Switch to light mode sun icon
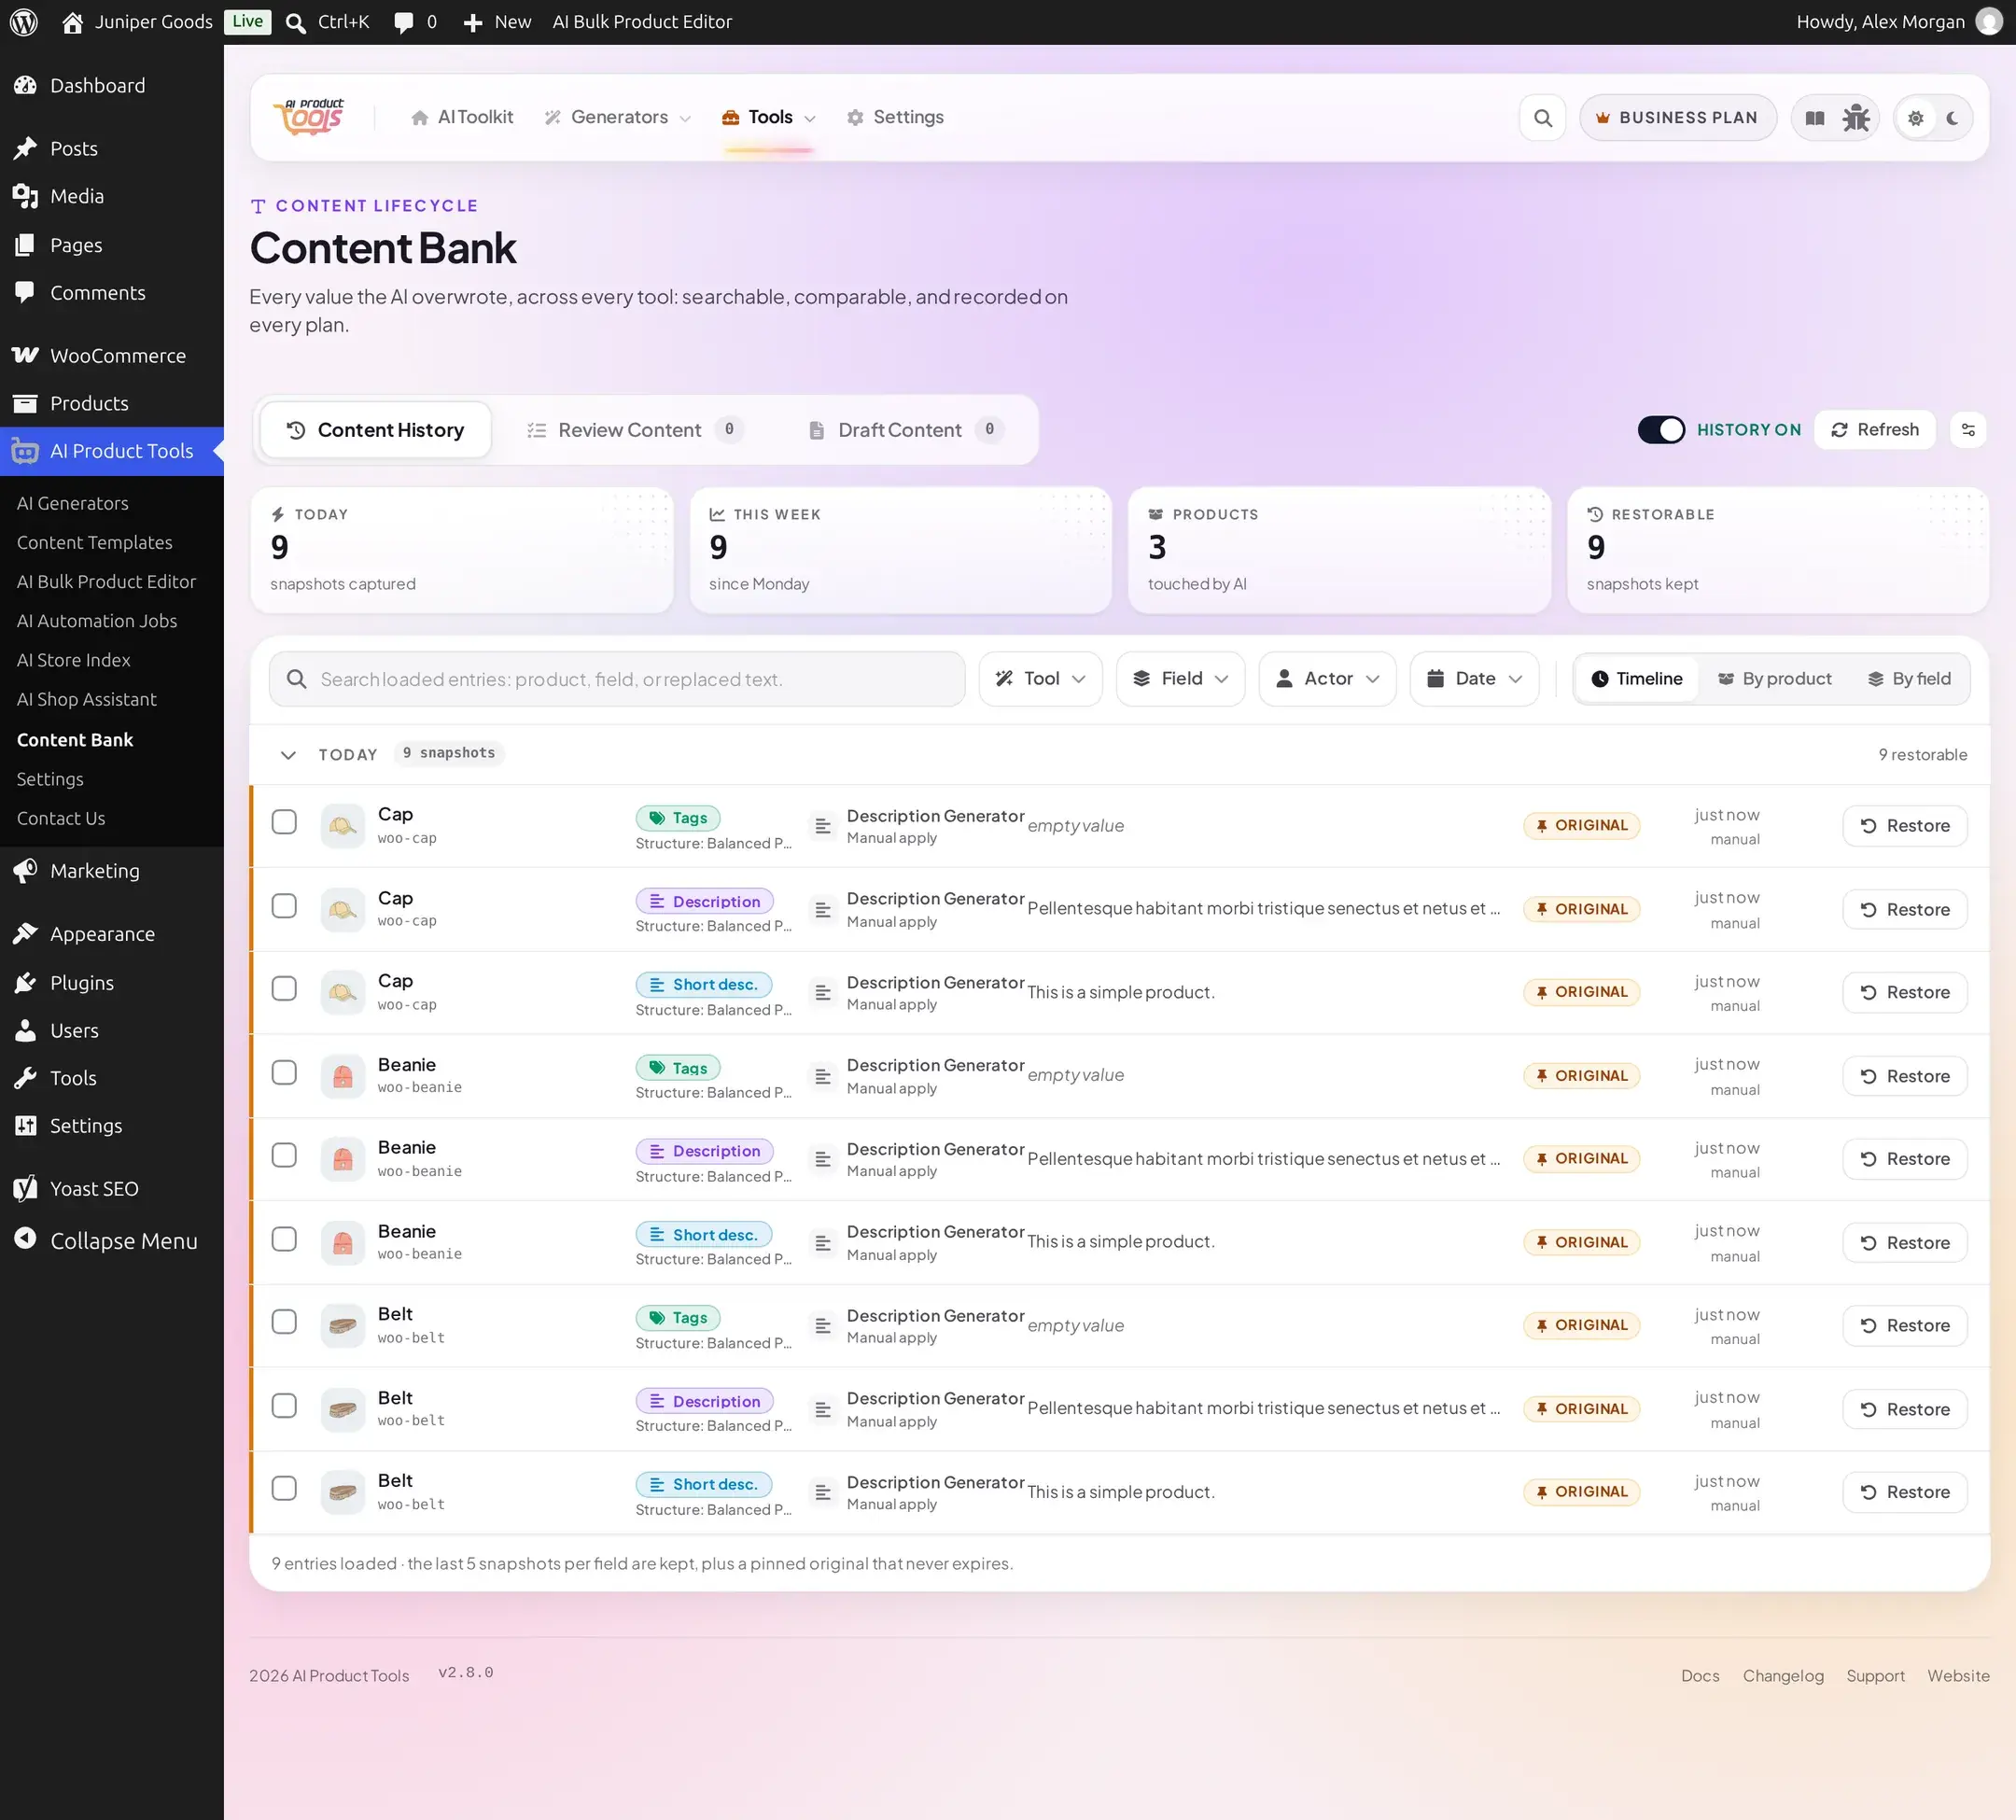 pyautogui.click(x=1916, y=118)
